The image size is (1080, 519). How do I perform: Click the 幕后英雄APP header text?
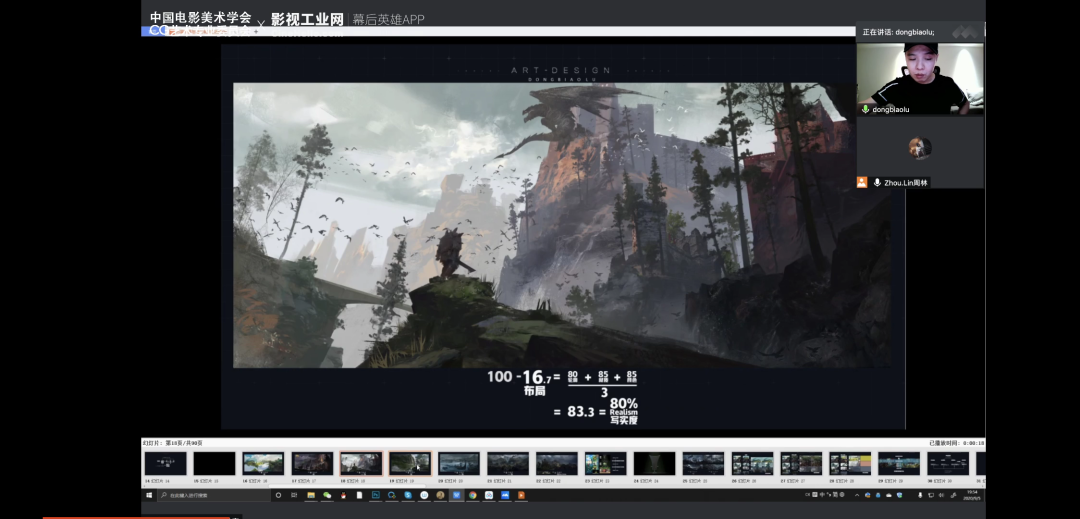coord(388,19)
